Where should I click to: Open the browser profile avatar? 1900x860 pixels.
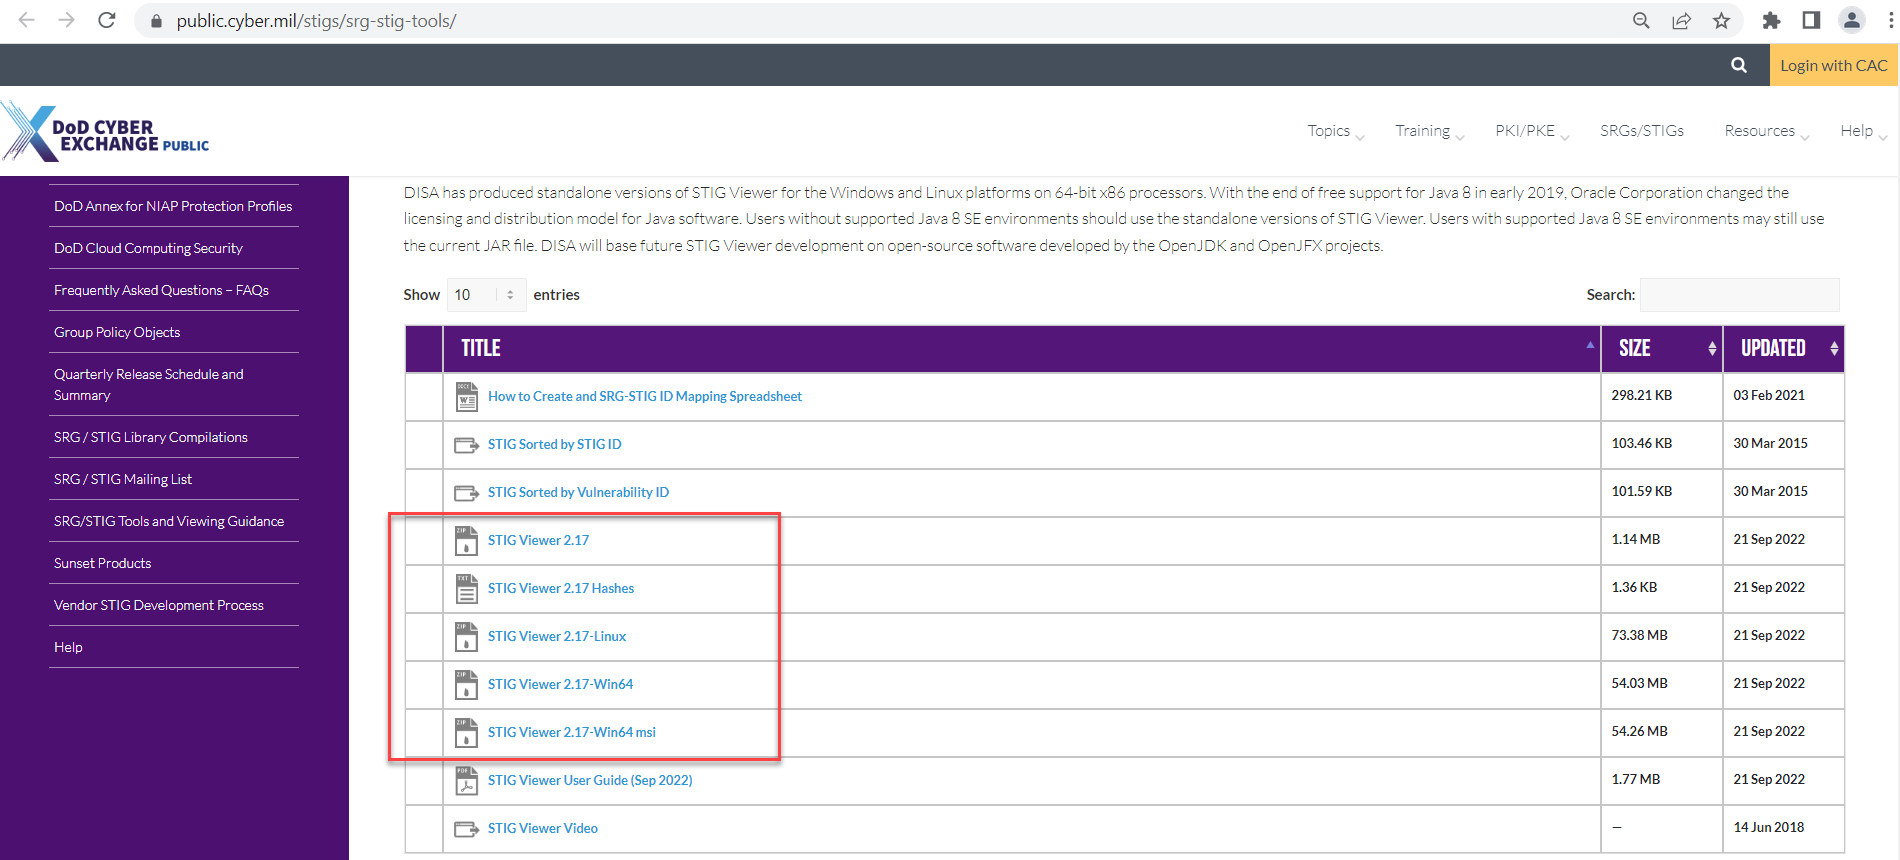(1851, 20)
